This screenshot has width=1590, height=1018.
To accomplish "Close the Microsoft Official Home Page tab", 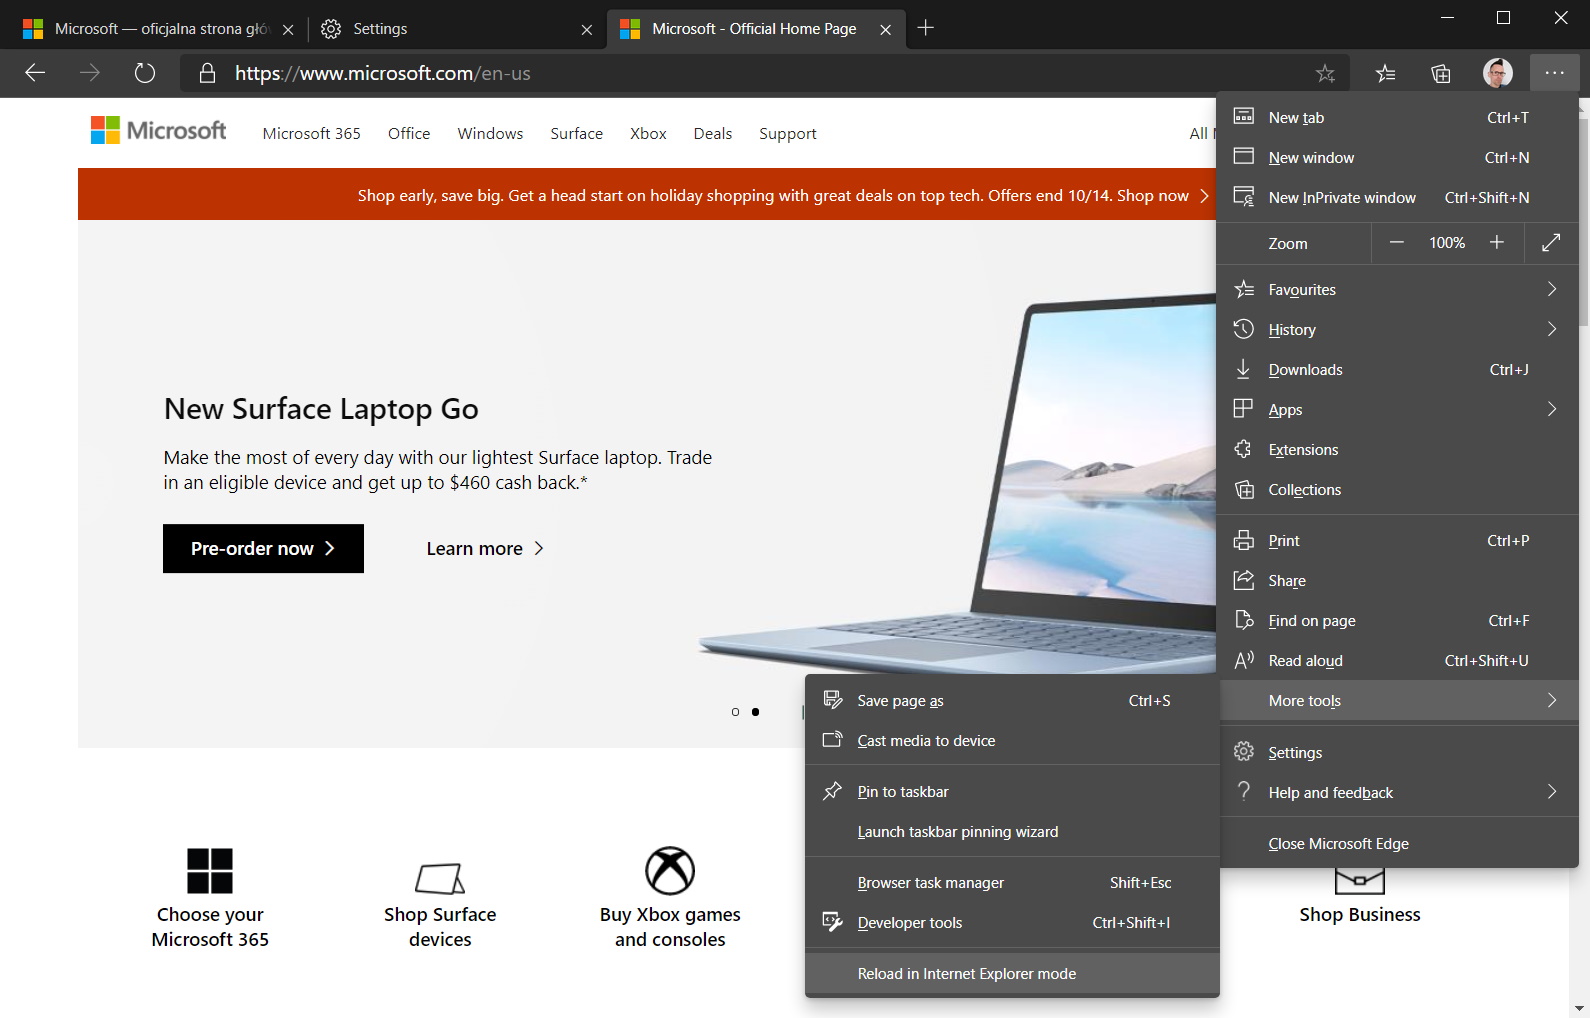I will click(885, 30).
